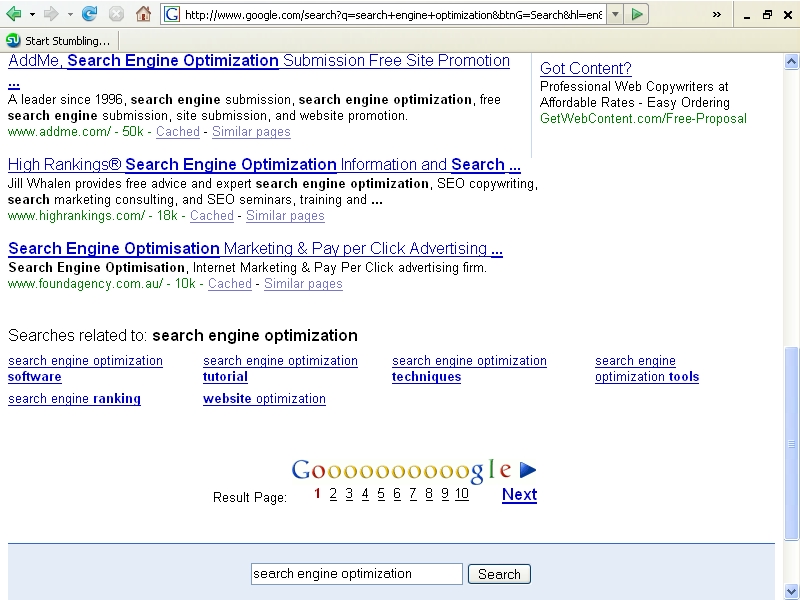Open Similar pages for highrankings.com
Screen dimensions: 800x600
(x=285, y=216)
